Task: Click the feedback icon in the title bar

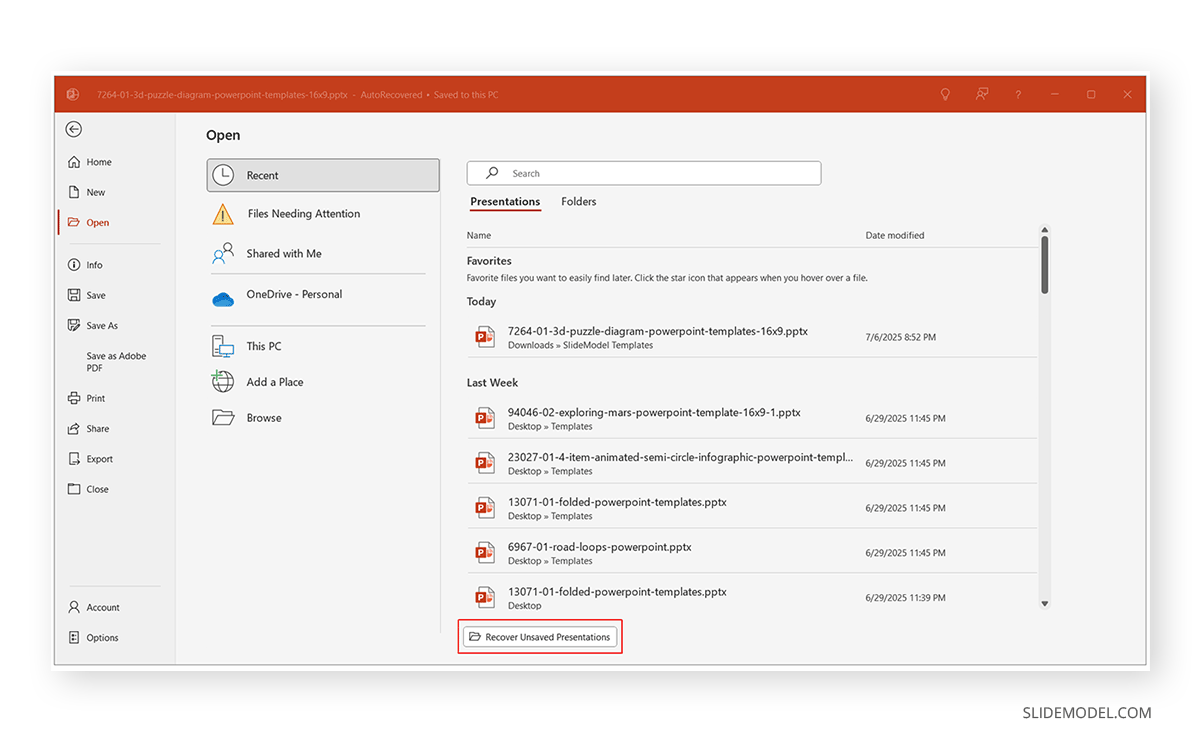Action: pyautogui.click(x=981, y=94)
